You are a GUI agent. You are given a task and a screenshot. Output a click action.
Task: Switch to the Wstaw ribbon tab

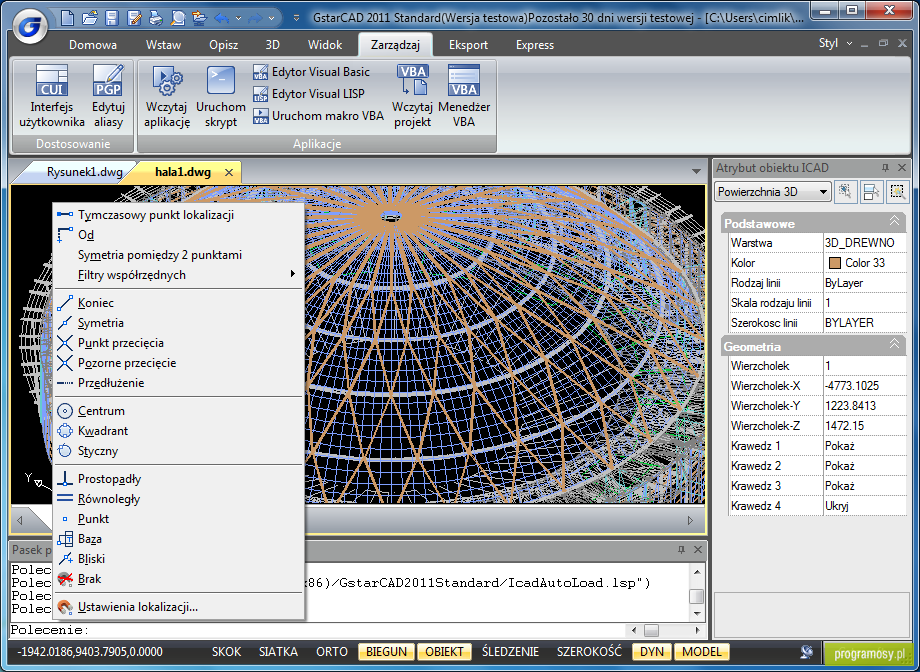(x=164, y=45)
